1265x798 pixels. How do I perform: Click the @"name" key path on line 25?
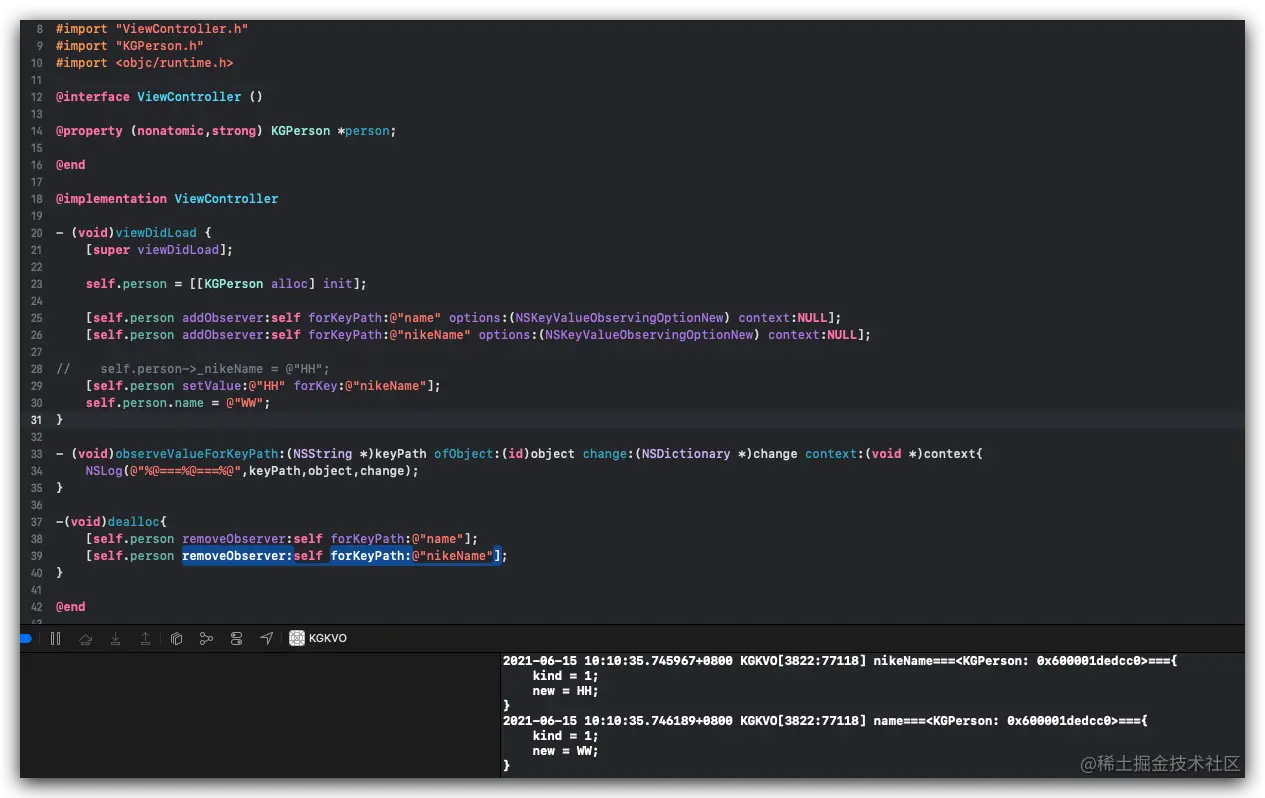click(x=415, y=318)
